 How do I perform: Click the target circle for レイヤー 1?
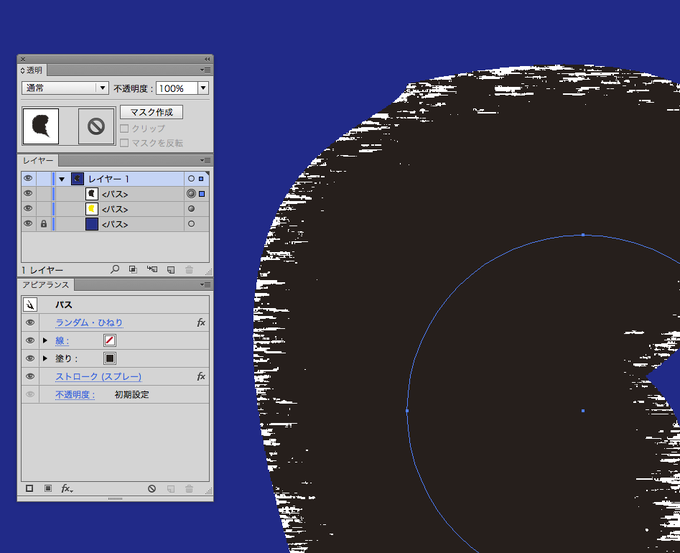pyautogui.click(x=191, y=179)
